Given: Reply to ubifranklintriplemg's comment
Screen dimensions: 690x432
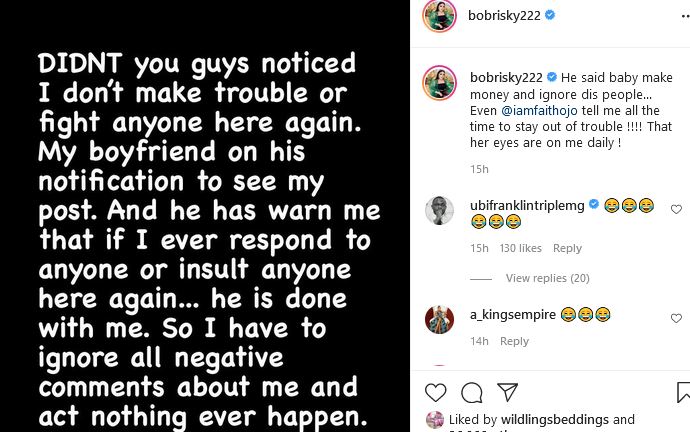Looking at the screenshot, I should tap(567, 248).
